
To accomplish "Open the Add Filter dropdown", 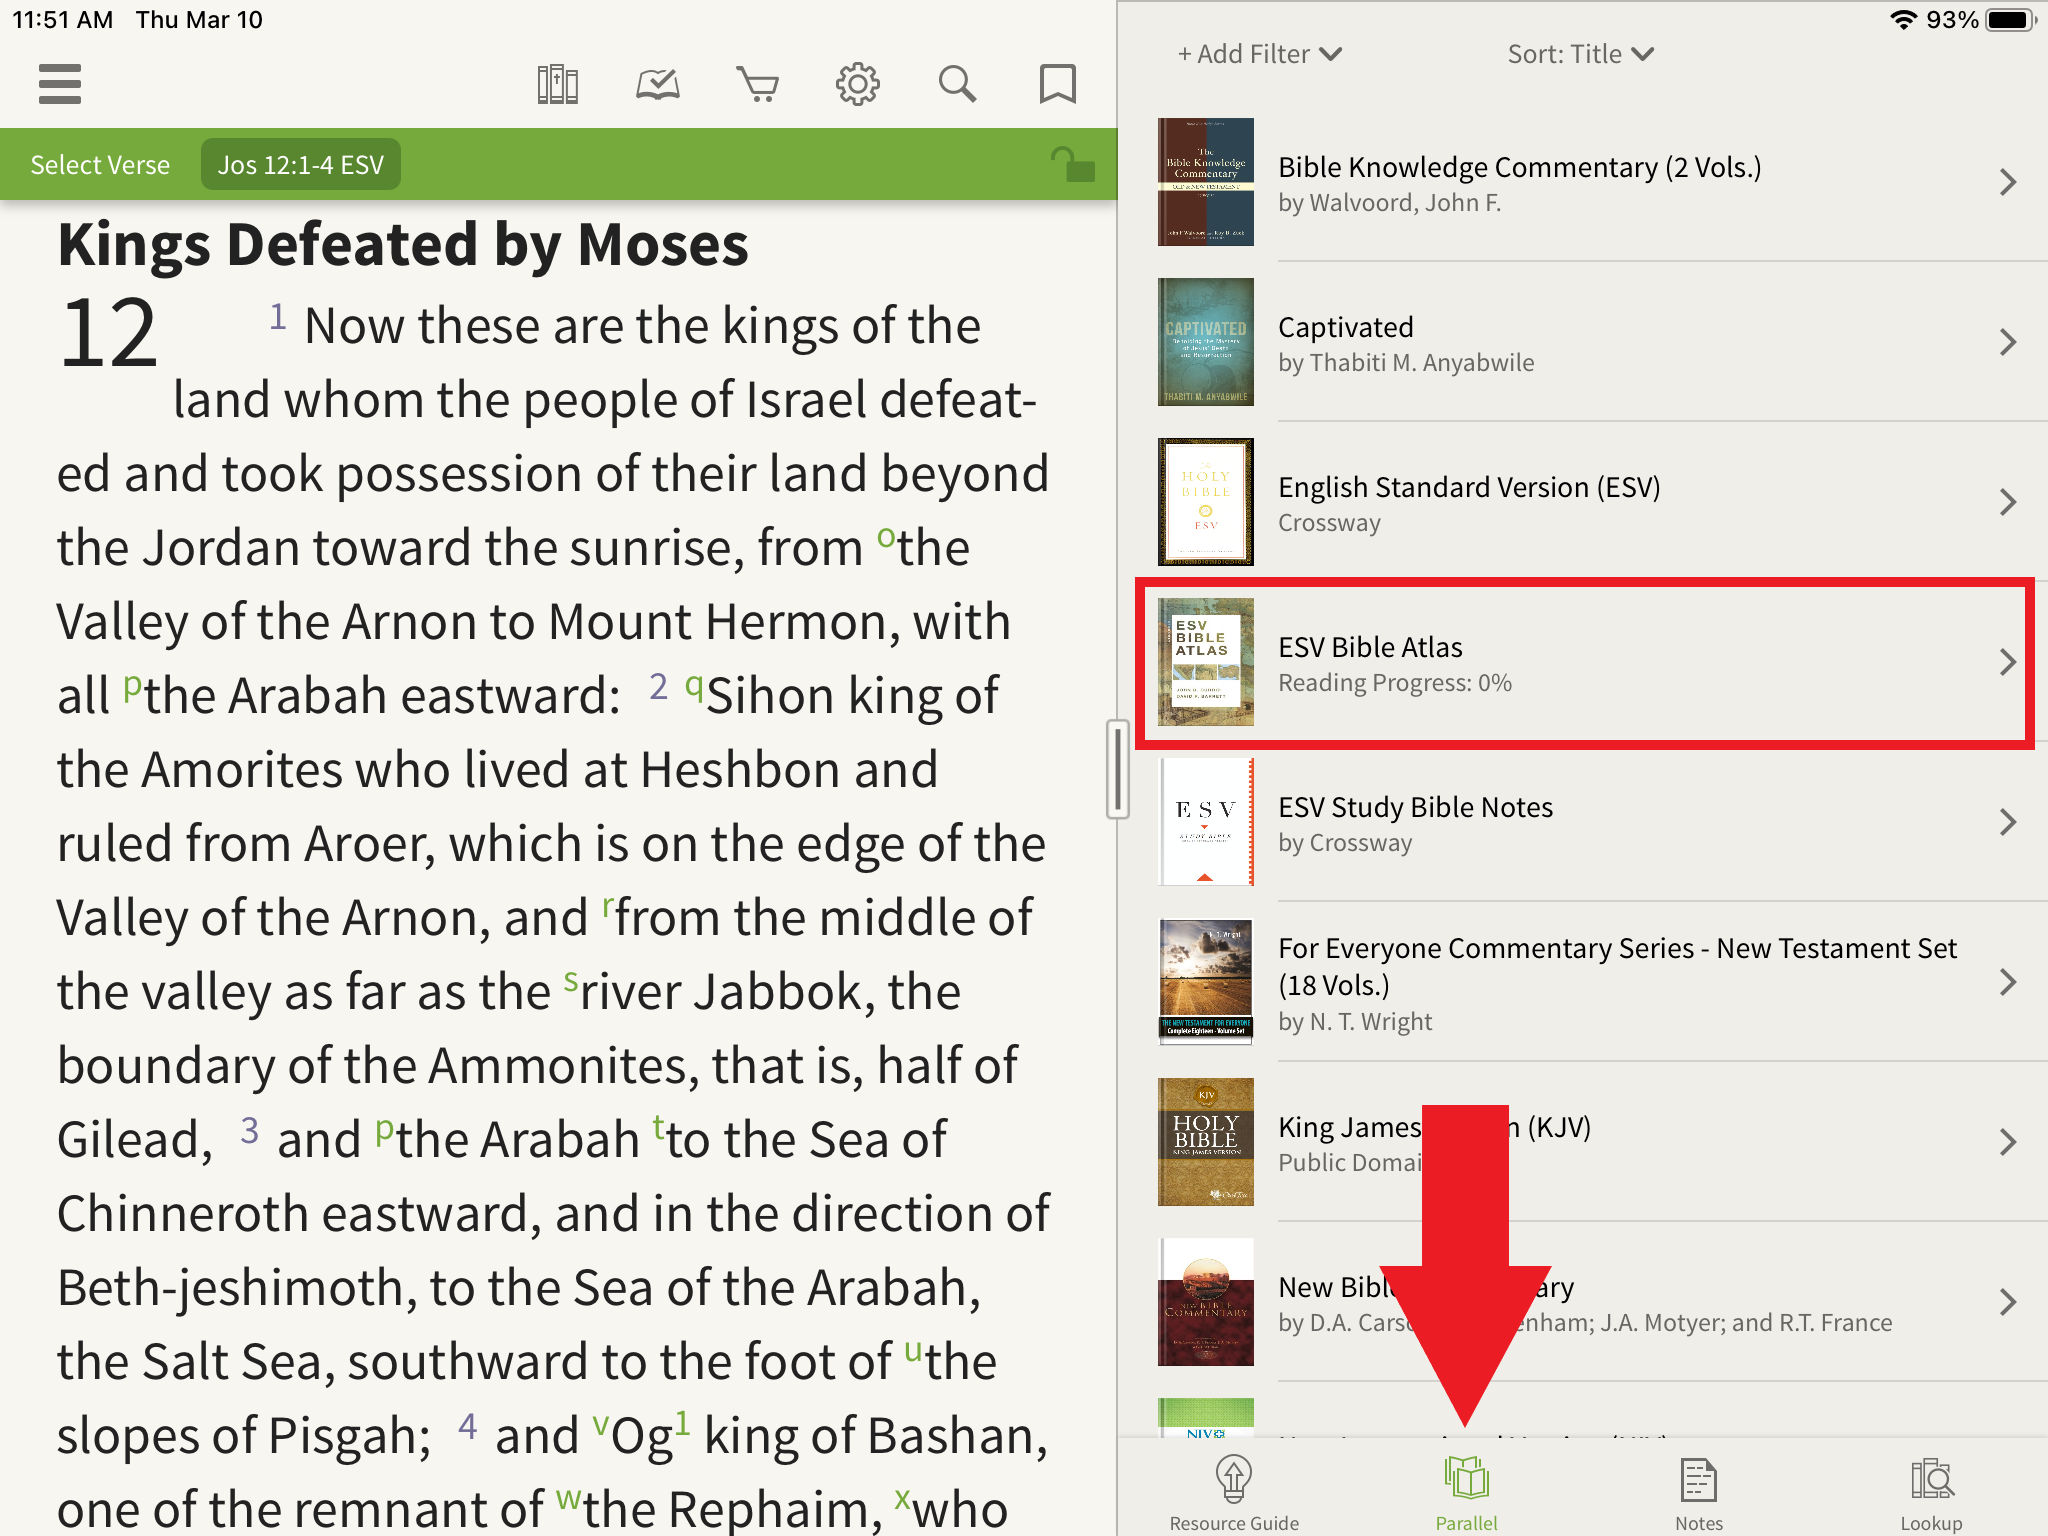I will click(x=1259, y=54).
